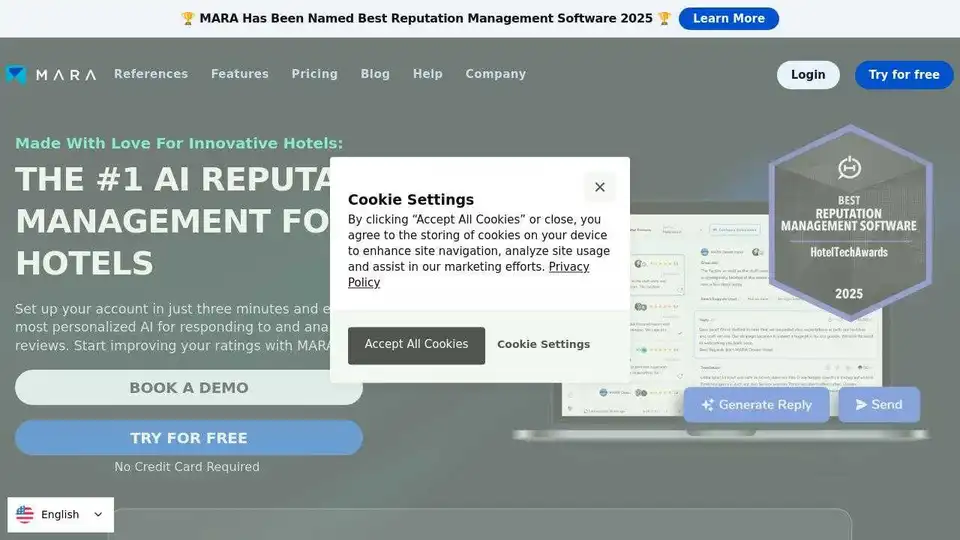960x540 pixels.
Task: Click the MARA wordmark text
Action: tap(66, 75)
